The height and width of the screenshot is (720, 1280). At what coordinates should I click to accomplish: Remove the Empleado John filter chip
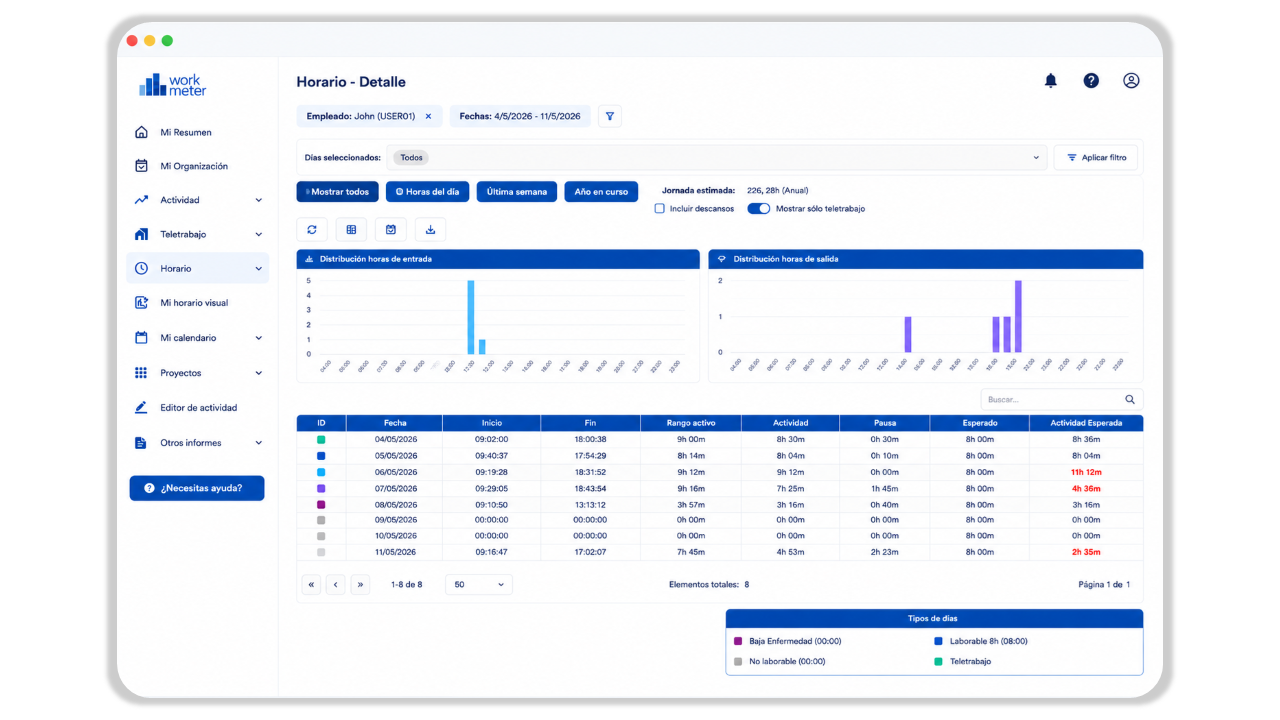(428, 116)
